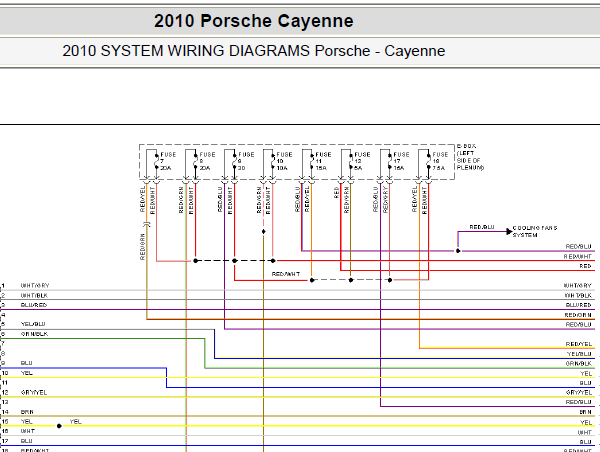Click the vertical RED/GRY wire label under Fuse 17
This screenshot has height=452, width=600.
(x=385, y=199)
